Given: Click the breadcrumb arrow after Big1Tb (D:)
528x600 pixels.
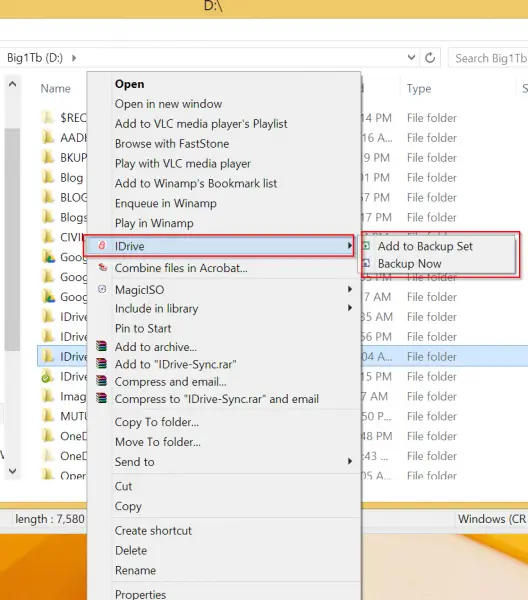Looking at the screenshot, I should [x=74, y=58].
